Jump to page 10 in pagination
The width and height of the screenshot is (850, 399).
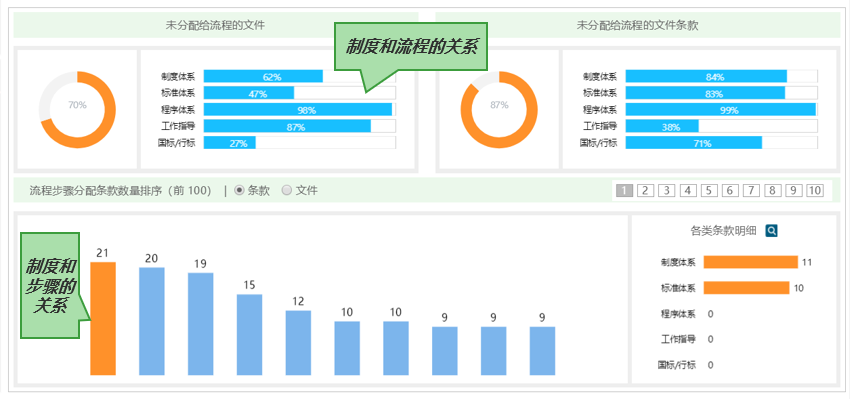[x=815, y=190]
